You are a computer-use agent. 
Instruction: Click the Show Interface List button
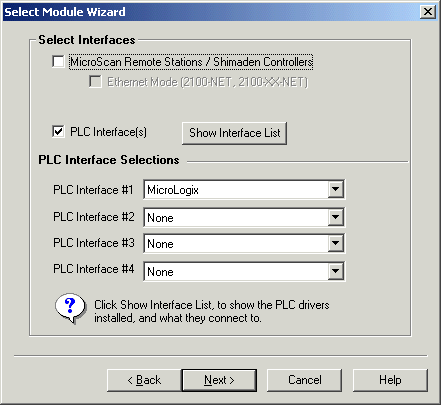click(234, 133)
